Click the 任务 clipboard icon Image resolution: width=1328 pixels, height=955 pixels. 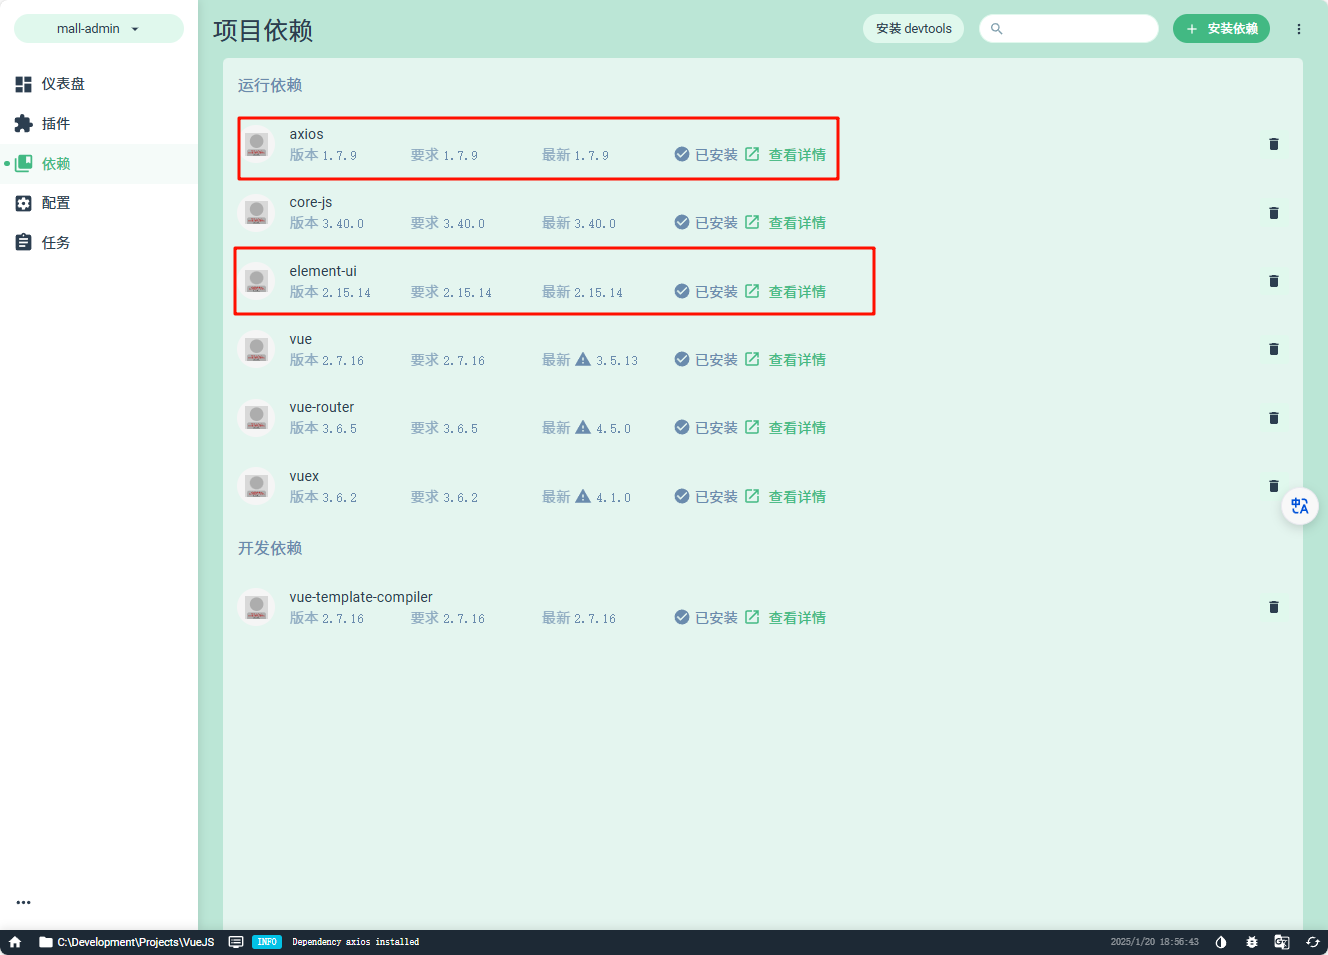[24, 243]
